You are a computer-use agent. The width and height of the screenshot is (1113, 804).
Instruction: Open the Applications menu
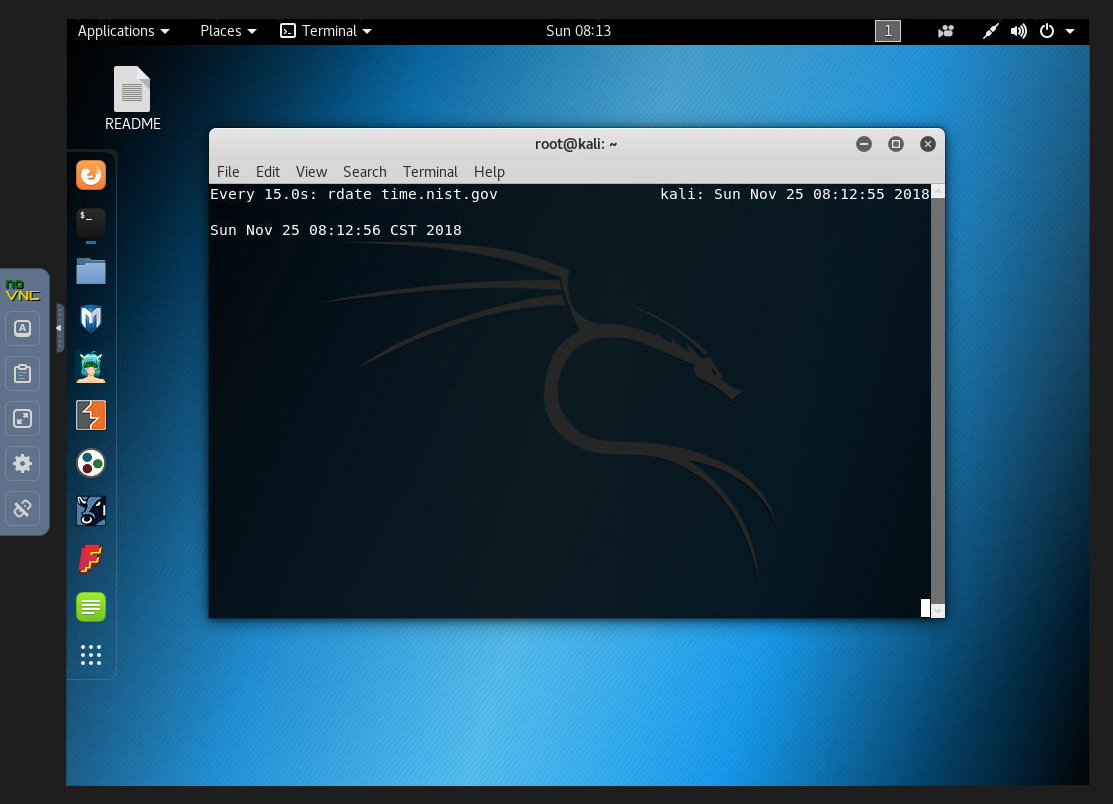(124, 31)
